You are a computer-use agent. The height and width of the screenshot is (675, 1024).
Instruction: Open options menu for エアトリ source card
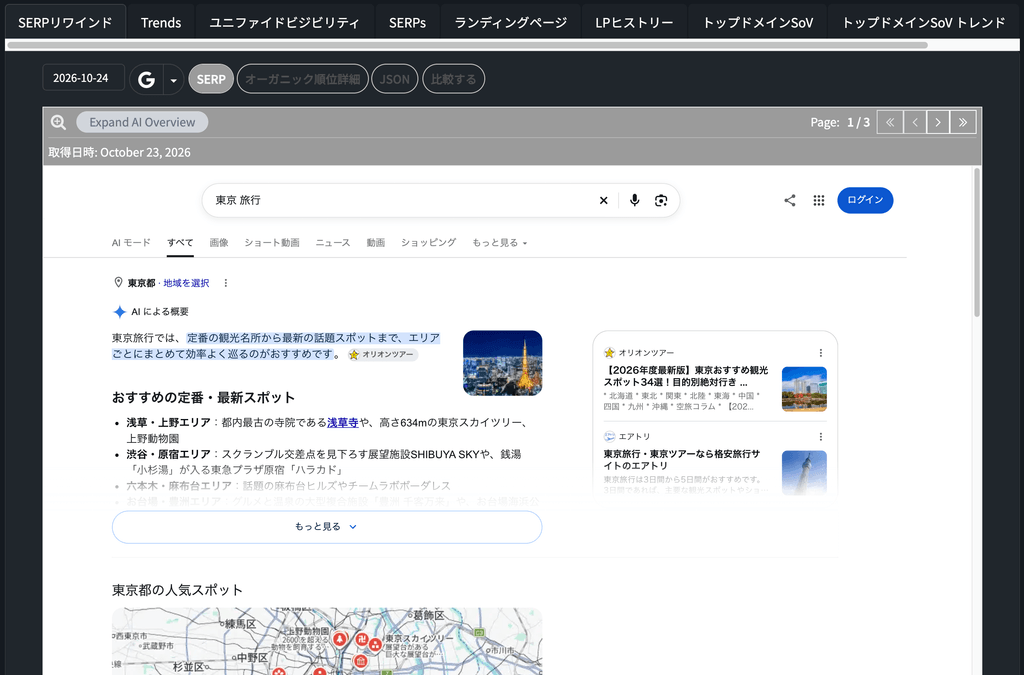(x=821, y=437)
